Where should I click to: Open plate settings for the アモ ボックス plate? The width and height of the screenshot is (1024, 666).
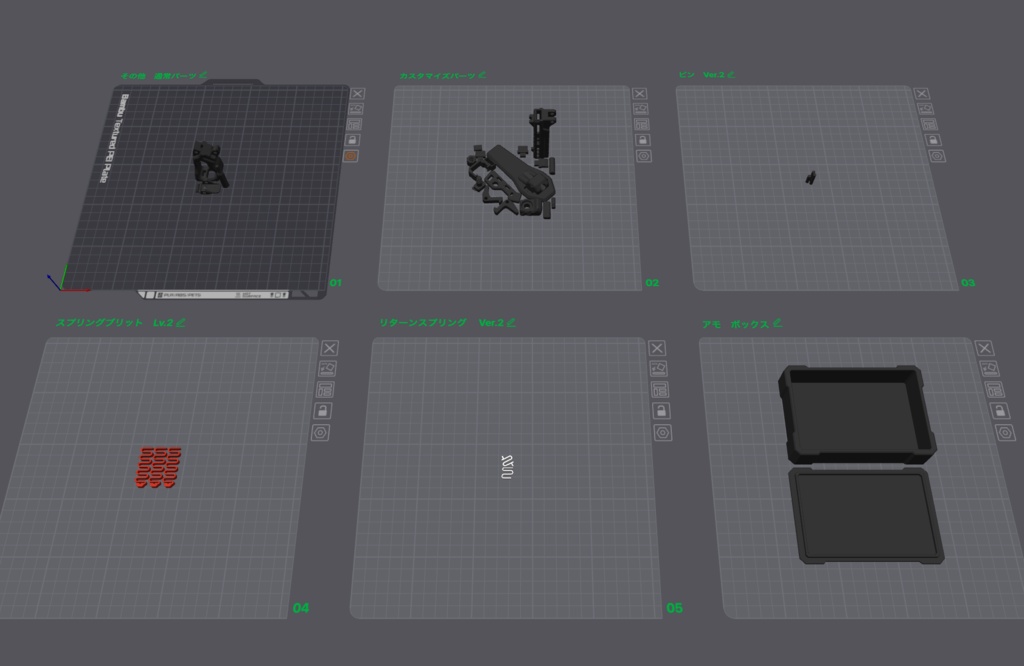tap(1005, 432)
